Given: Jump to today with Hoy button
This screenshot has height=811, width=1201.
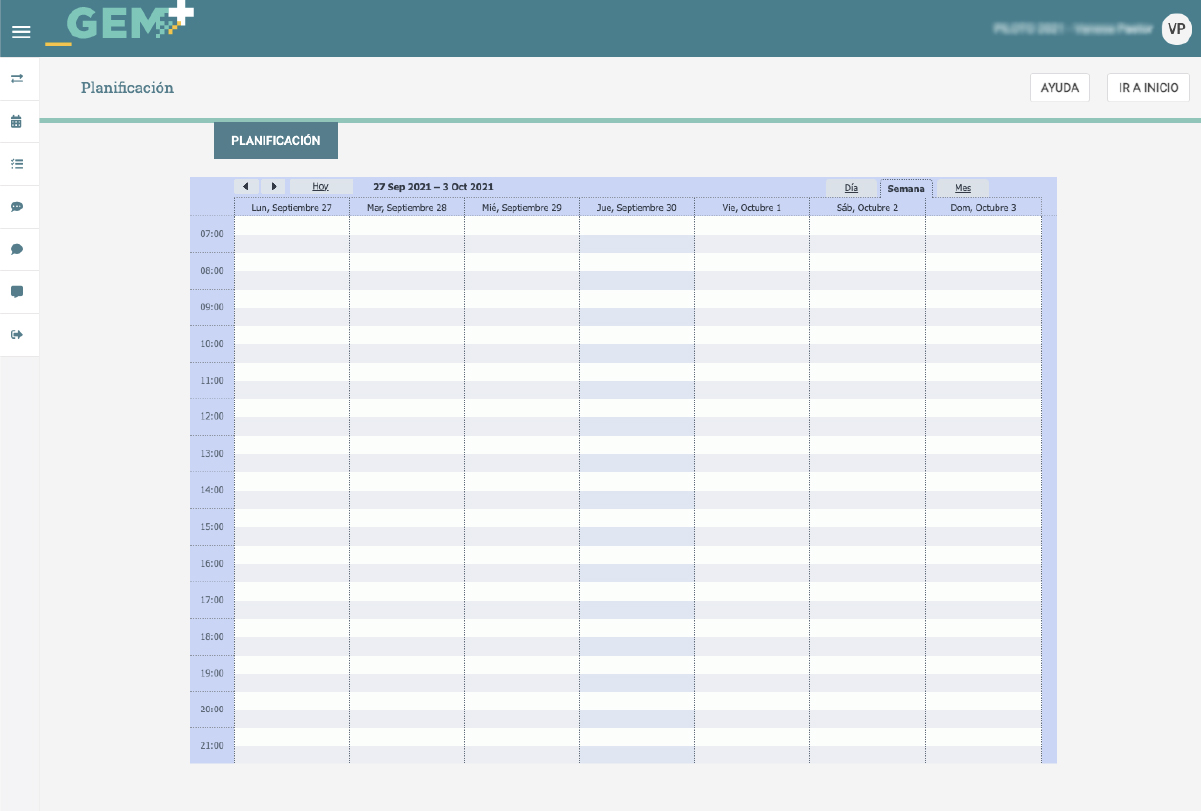Looking at the screenshot, I should (x=320, y=187).
